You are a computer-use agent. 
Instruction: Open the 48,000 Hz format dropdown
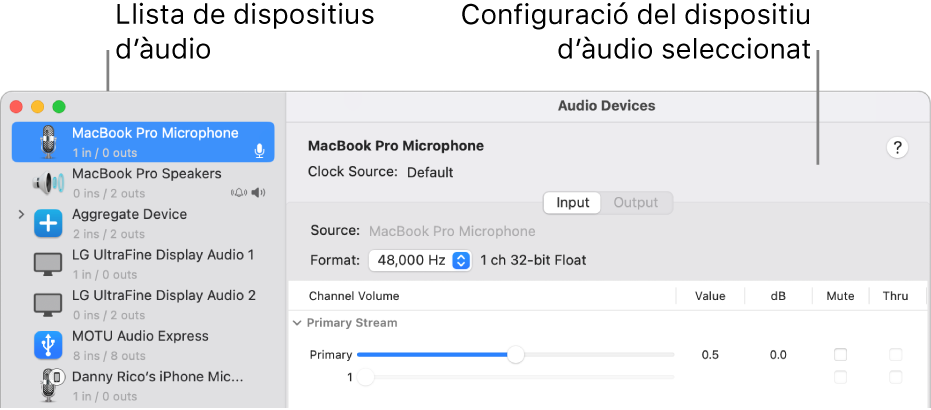420,260
